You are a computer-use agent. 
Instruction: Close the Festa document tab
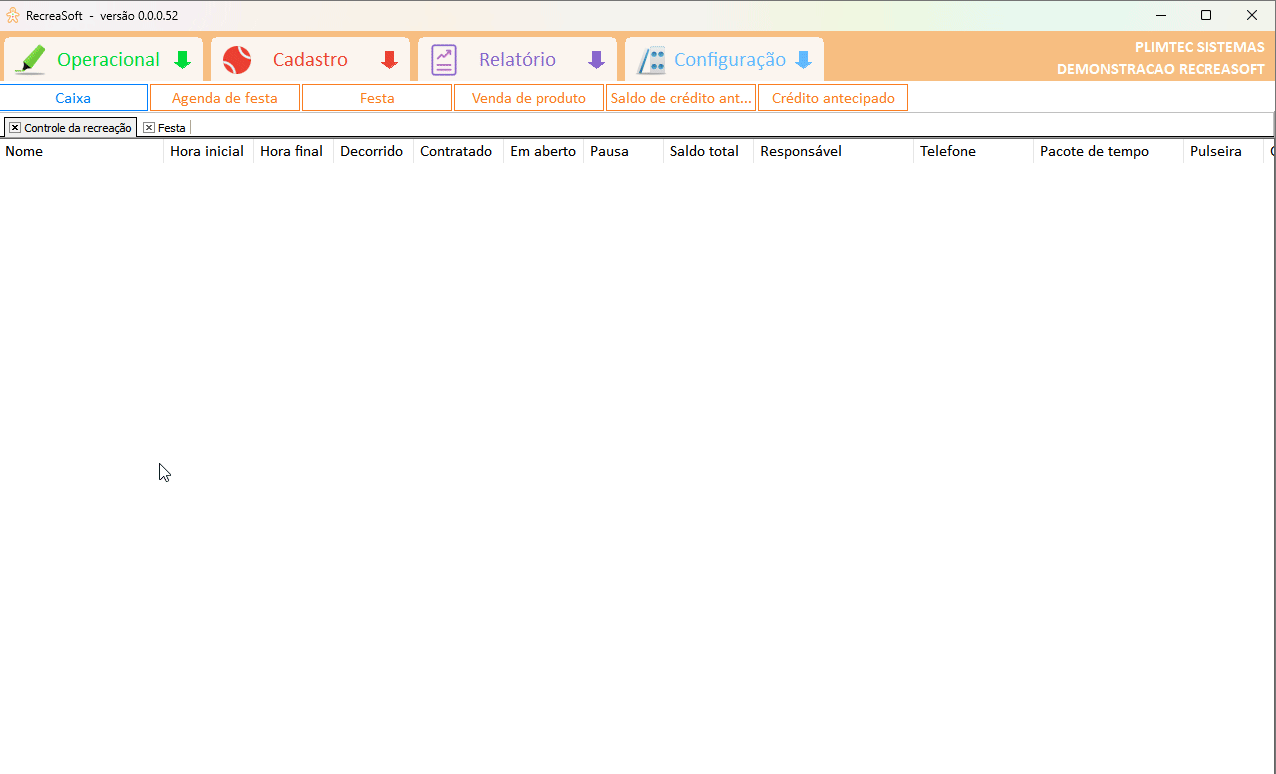point(149,128)
